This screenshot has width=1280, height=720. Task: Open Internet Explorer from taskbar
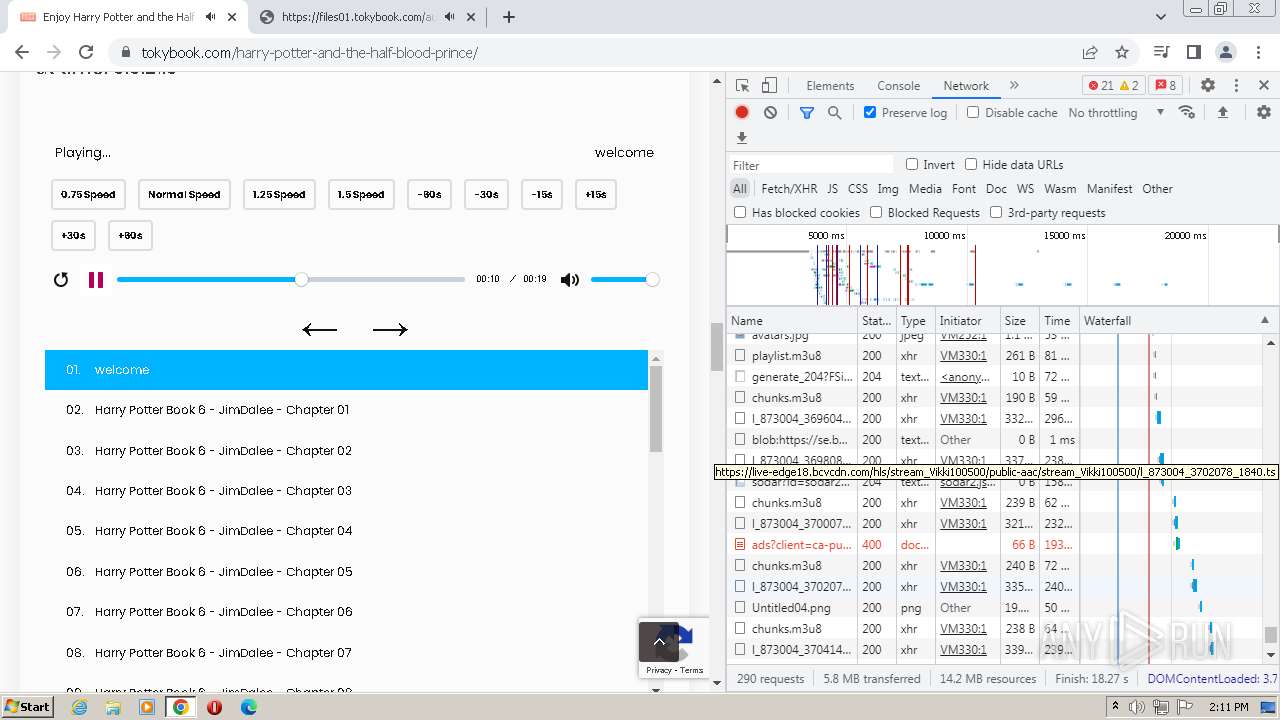click(x=79, y=707)
